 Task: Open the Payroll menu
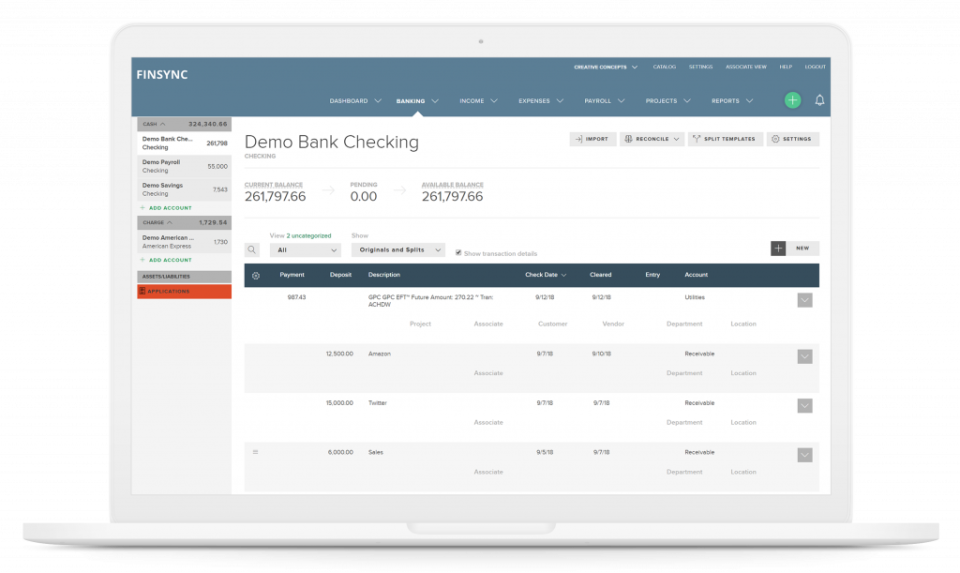(604, 100)
